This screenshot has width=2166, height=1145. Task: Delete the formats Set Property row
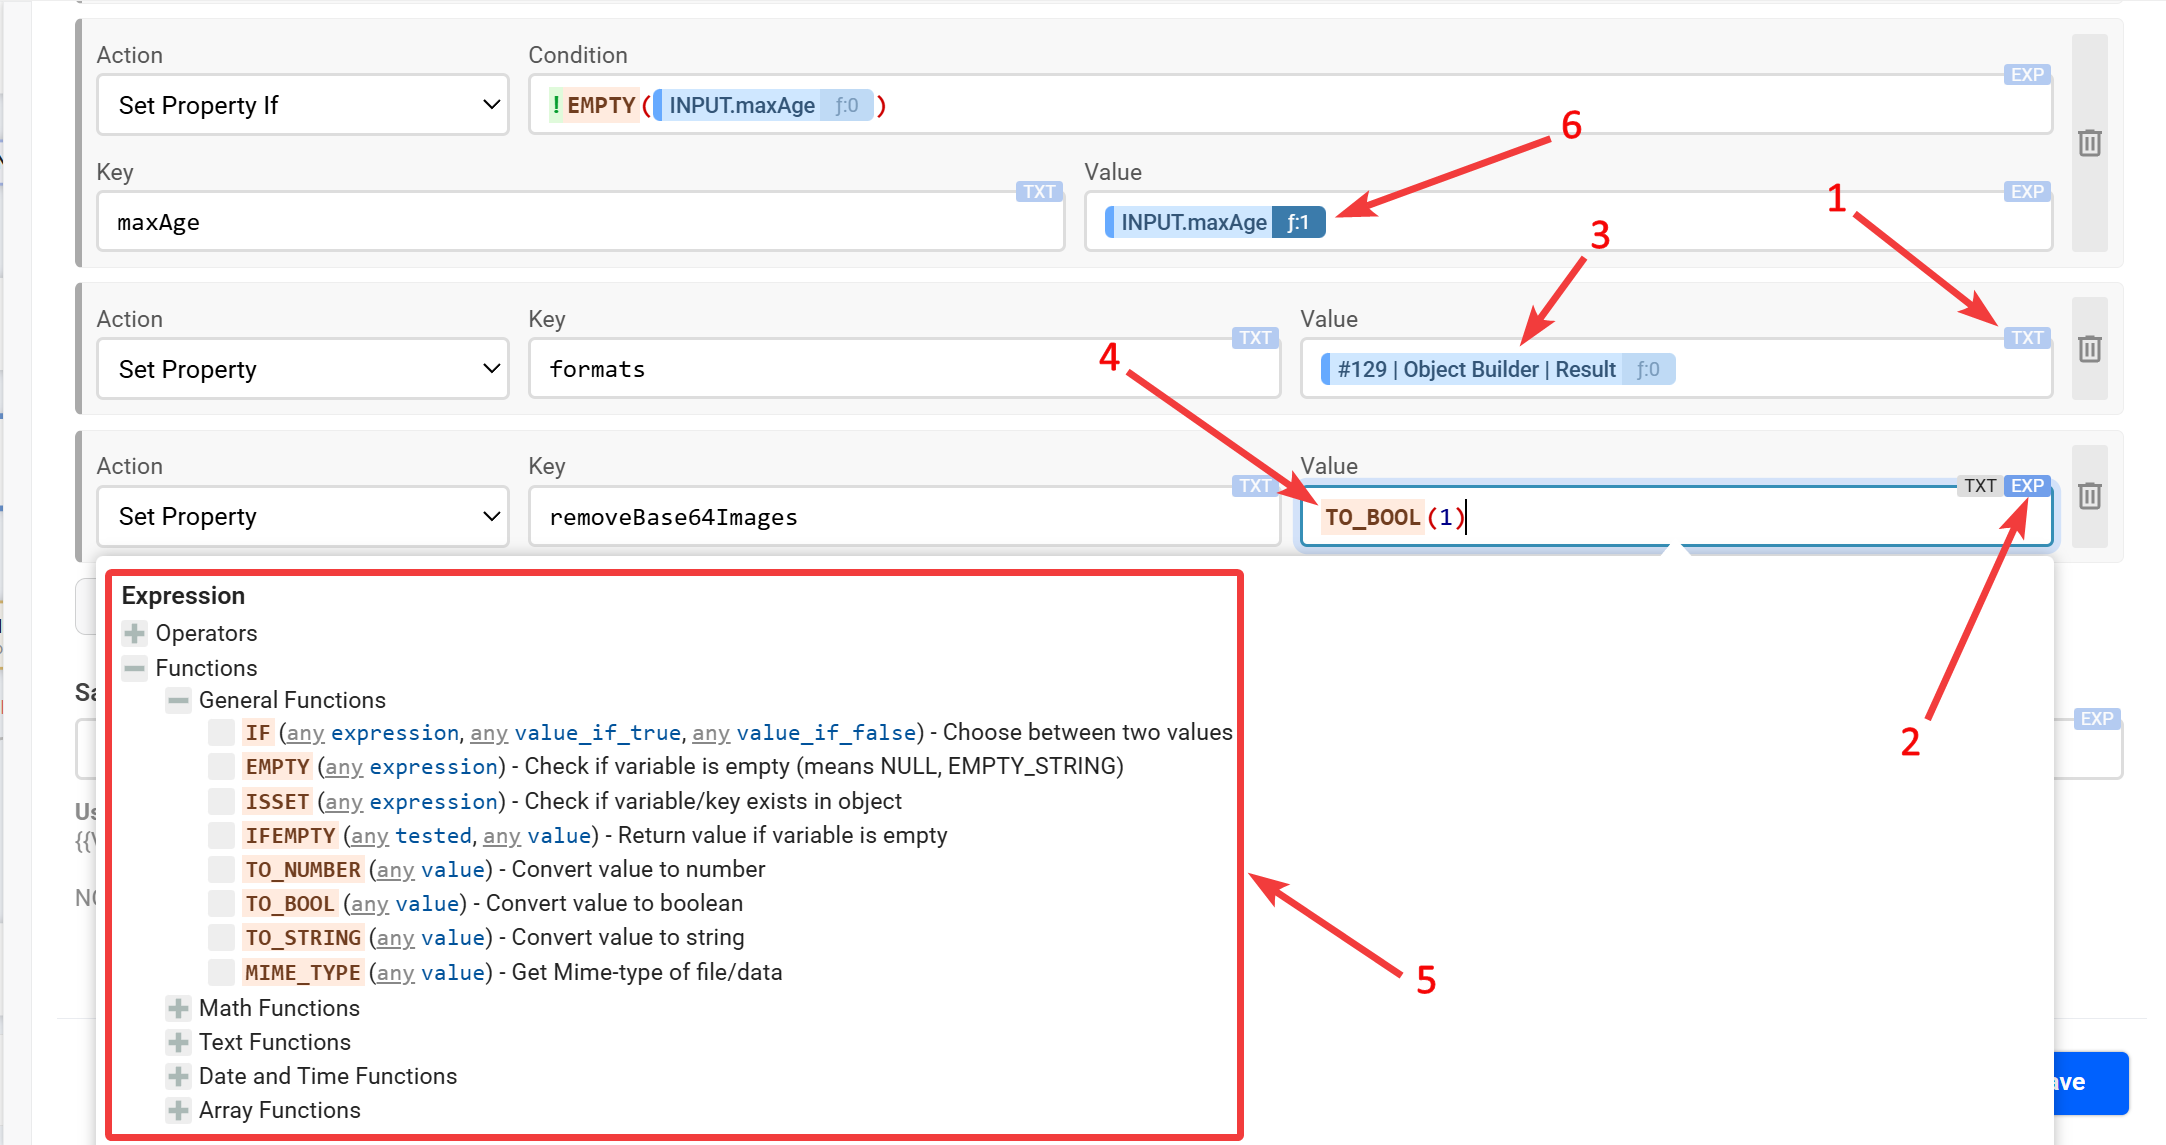click(x=2089, y=349)
